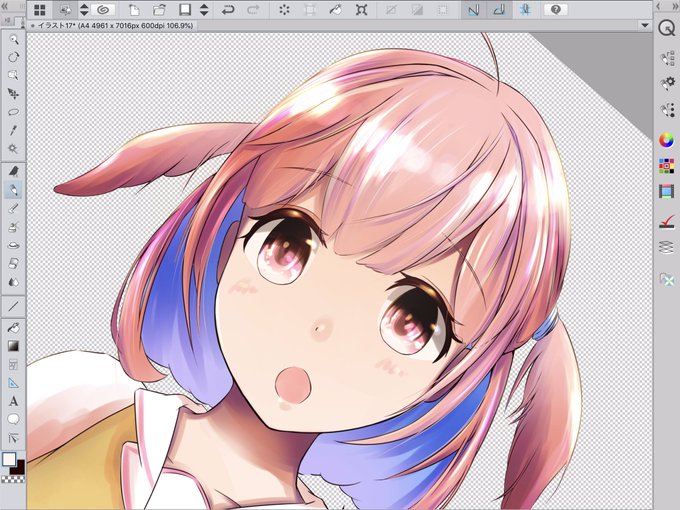Open the Color Set palette
Image resolution: width=680 pixels, height=510 pixels.
667,166
